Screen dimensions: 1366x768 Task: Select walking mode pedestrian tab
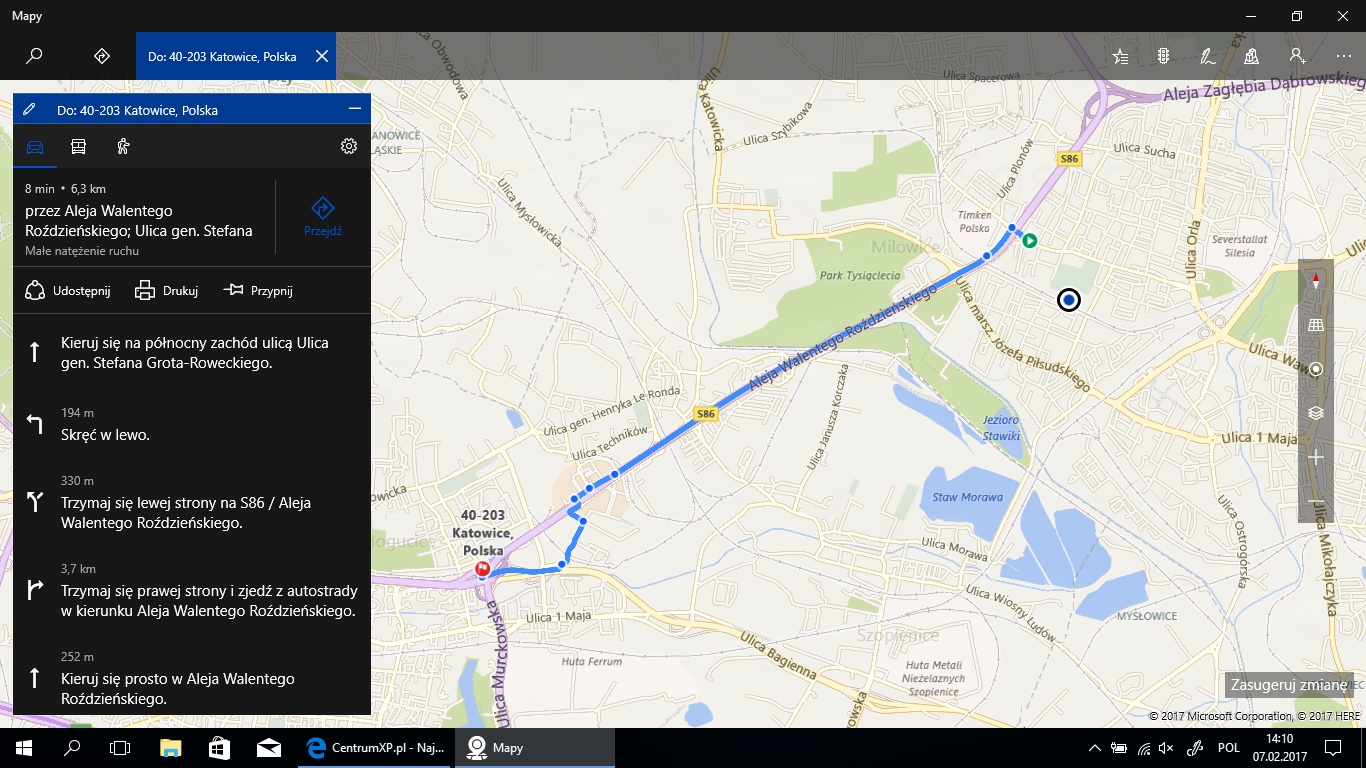coord(123,147)
